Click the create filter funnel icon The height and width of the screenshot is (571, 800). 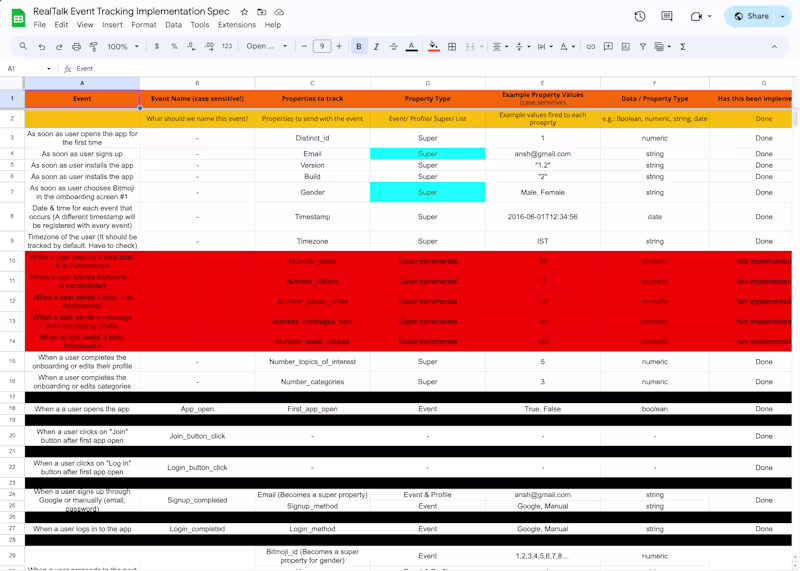coord(643,46)
